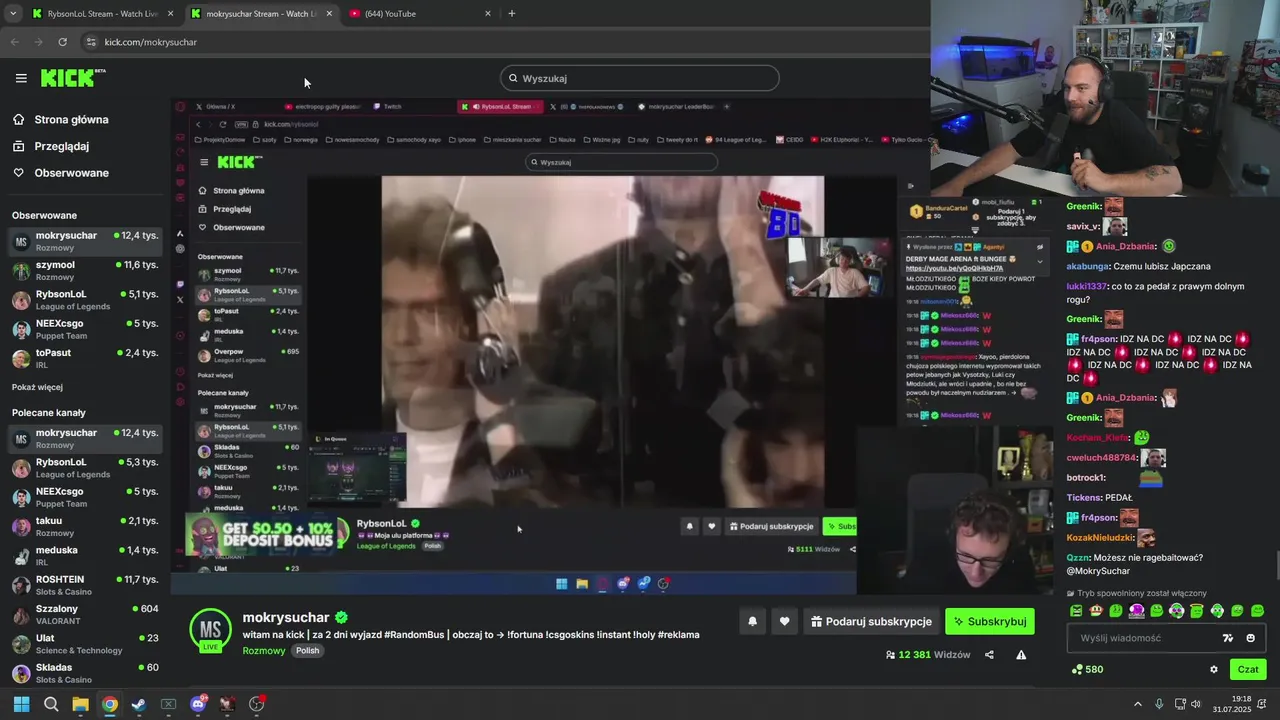Open the tab search dropdown arrow
This screenshot has width=1280, height=720.
tap(12, 14)
